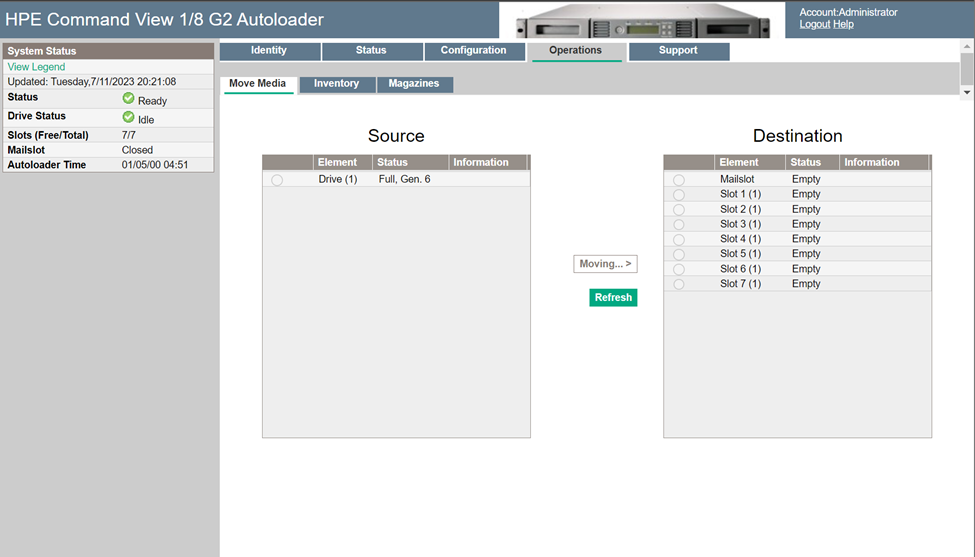Click the Moving... > button

(x=605, y=264)
